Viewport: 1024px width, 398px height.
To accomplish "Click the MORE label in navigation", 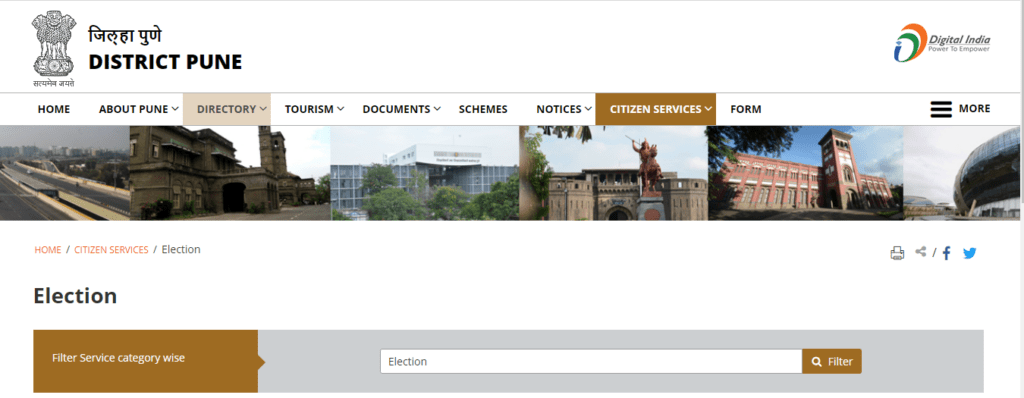I will [974, 108].
